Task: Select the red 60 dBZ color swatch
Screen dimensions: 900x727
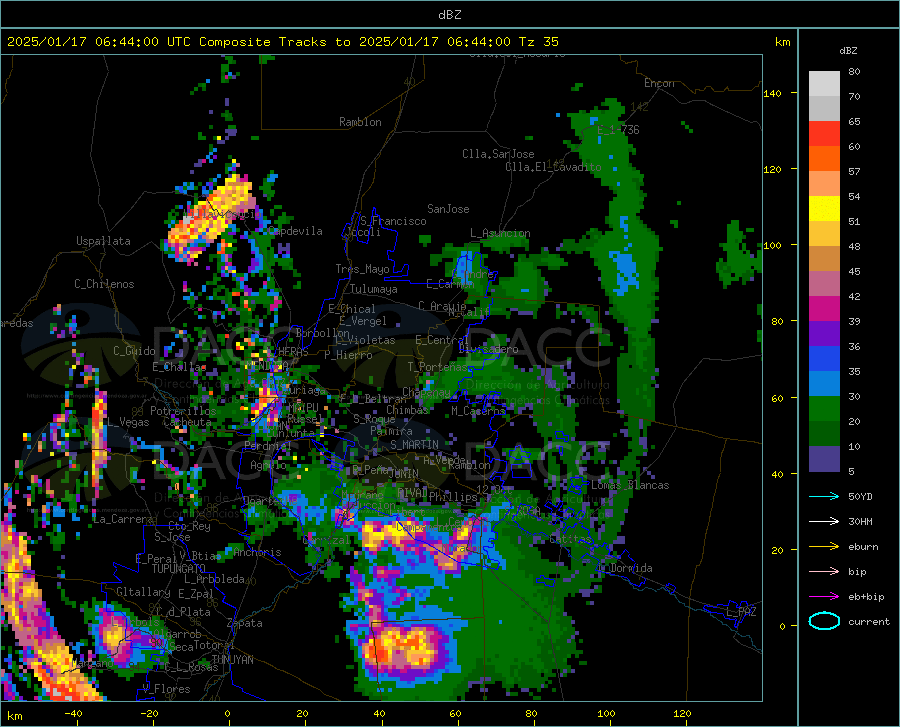Action: [x=824, y=134]
